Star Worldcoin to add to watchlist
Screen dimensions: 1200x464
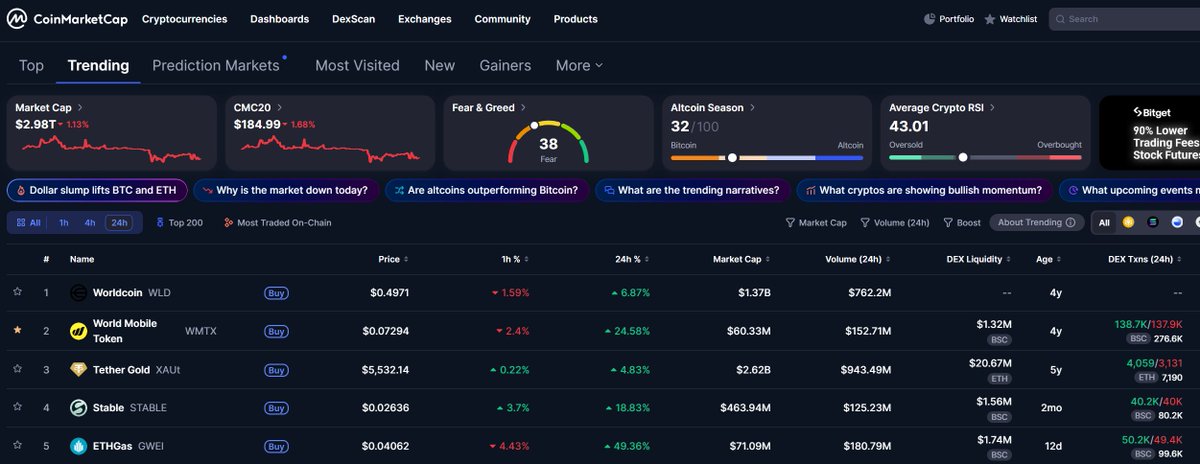[x=17, y=293]
